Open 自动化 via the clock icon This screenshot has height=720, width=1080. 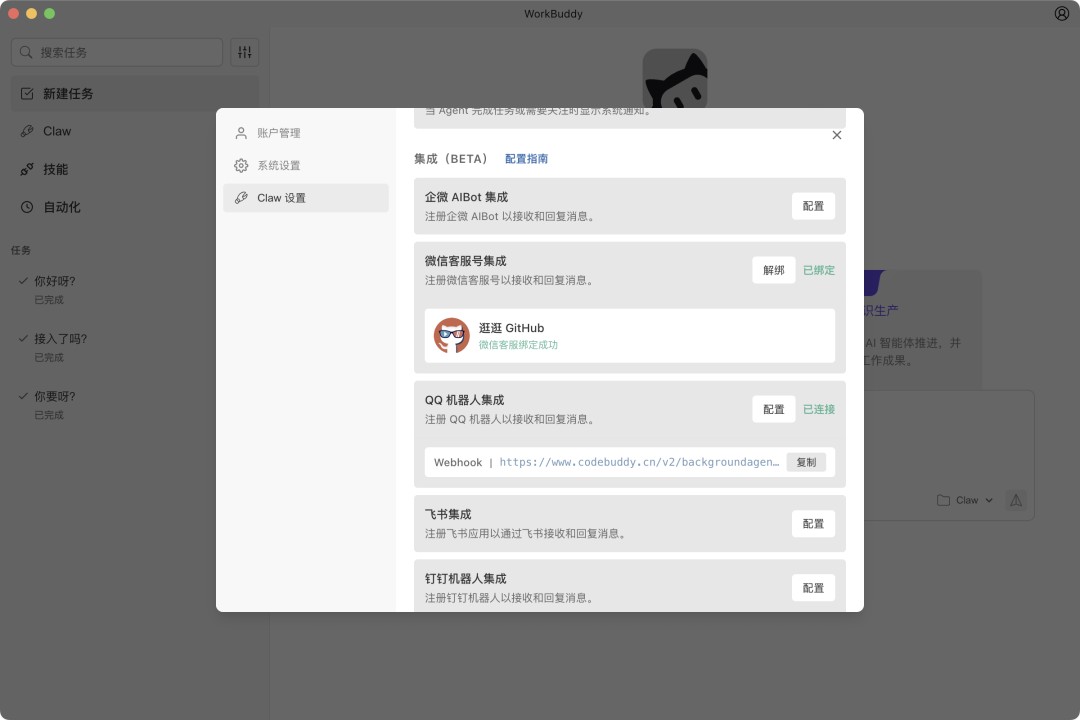[x=27, y=207]
